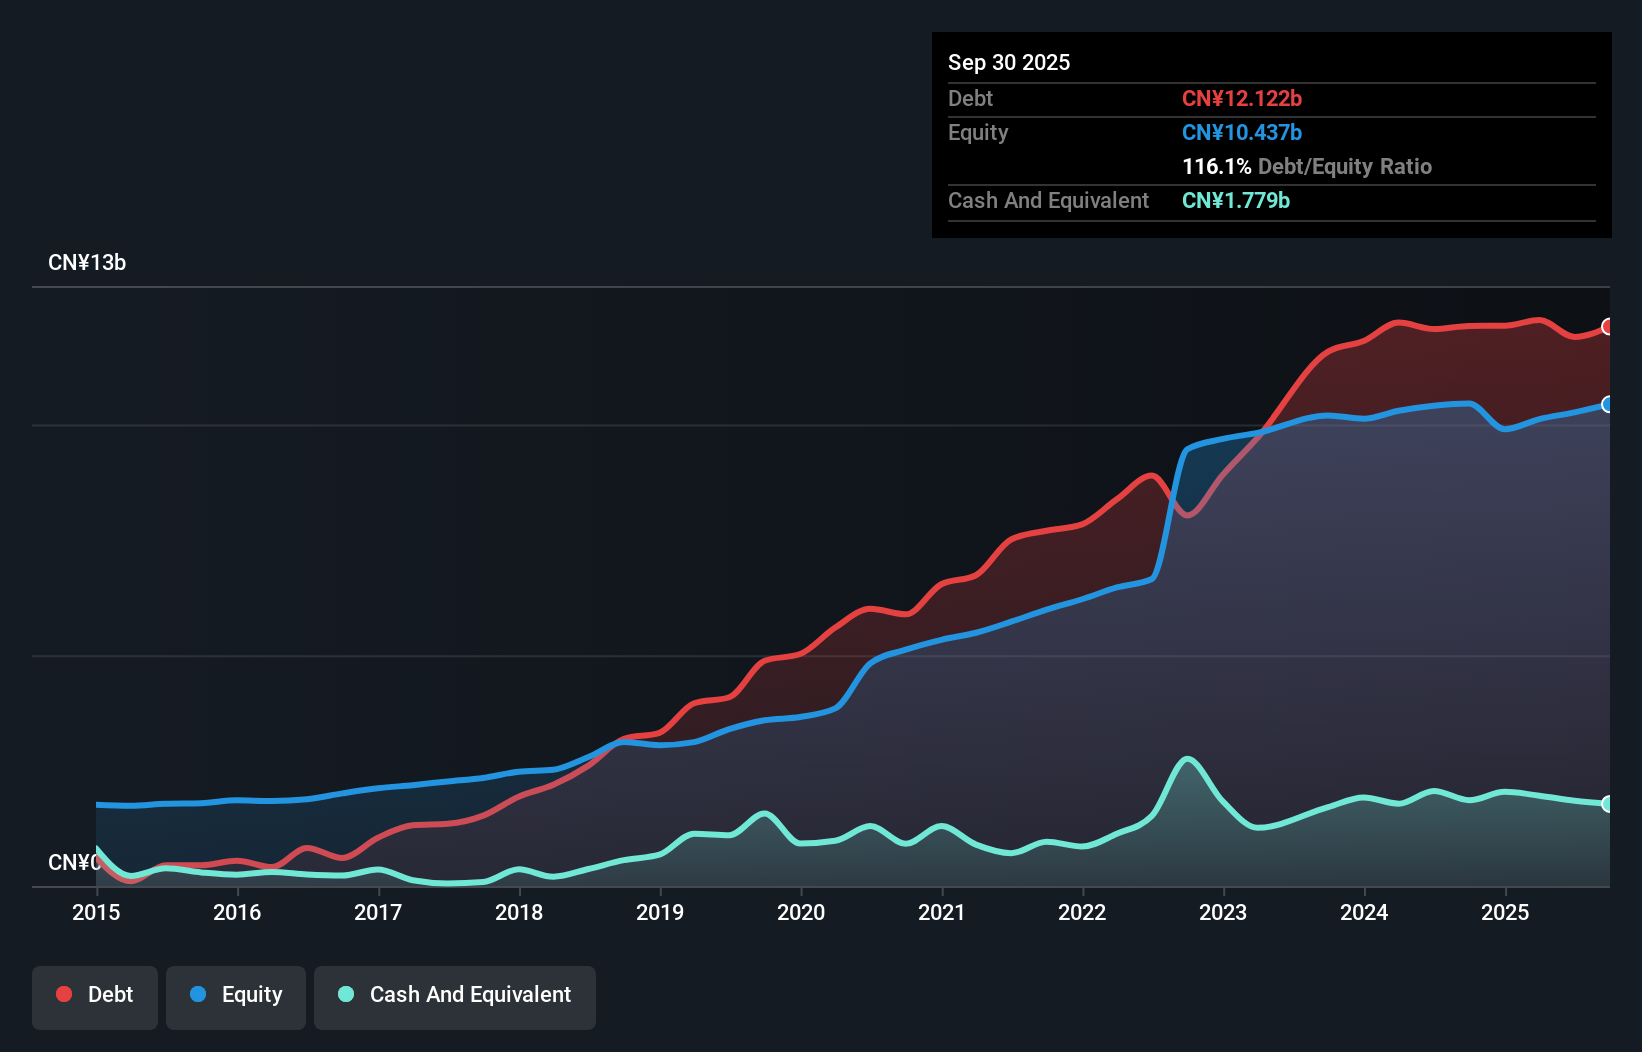Toggle the Cash And Equivalent series visibility
The height and width of the screenshot is (1052, 1642).
coord(455,994)
